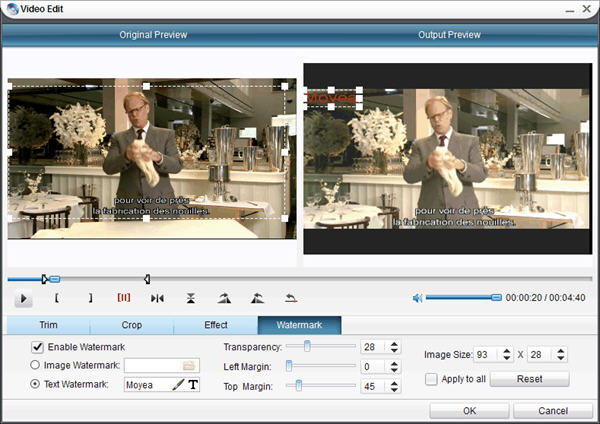Click the Transparency value field 28

point(374,347)
